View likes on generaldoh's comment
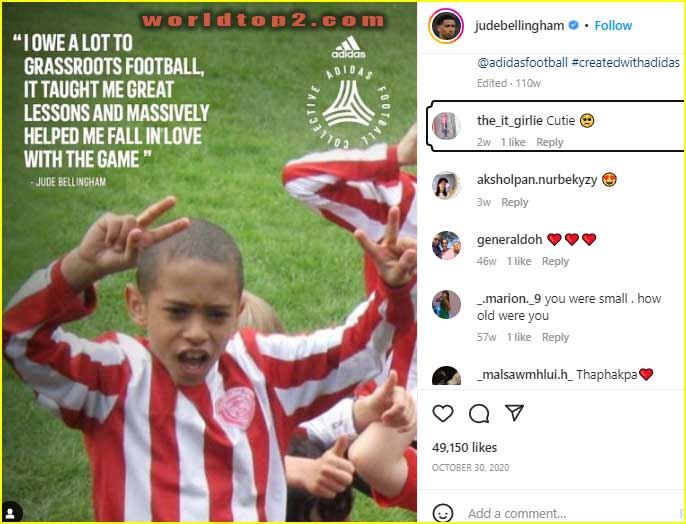The width and height of the screenshot is (686, 524). (519, 261)
